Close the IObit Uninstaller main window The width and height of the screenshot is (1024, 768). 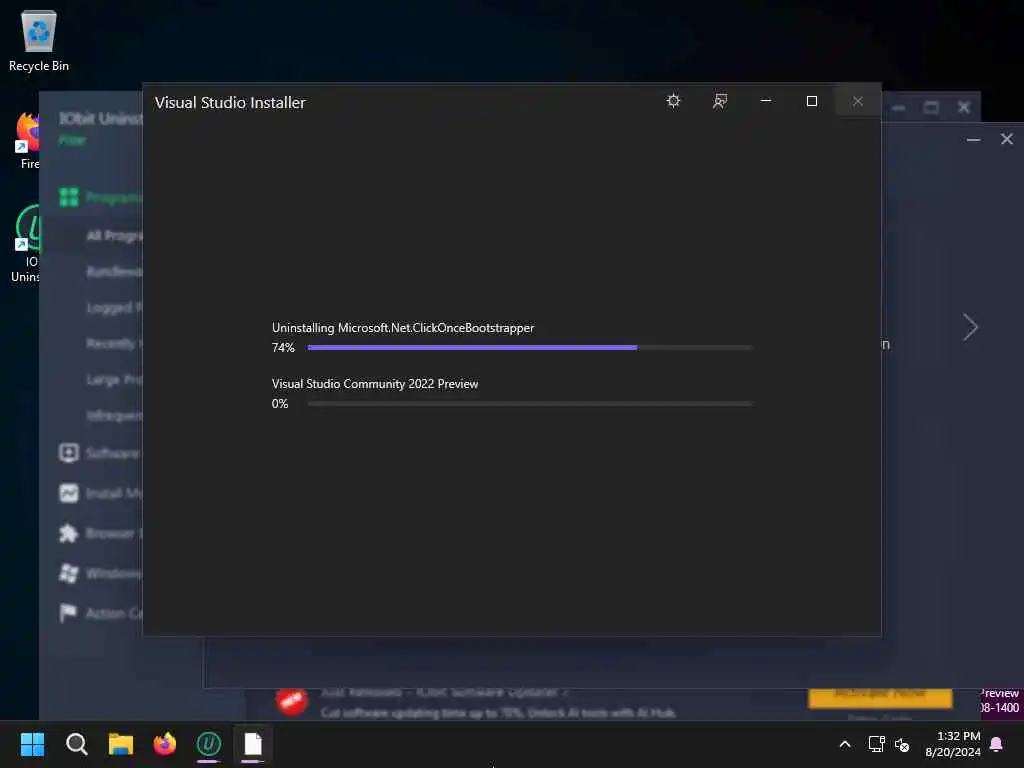point(964,107)
